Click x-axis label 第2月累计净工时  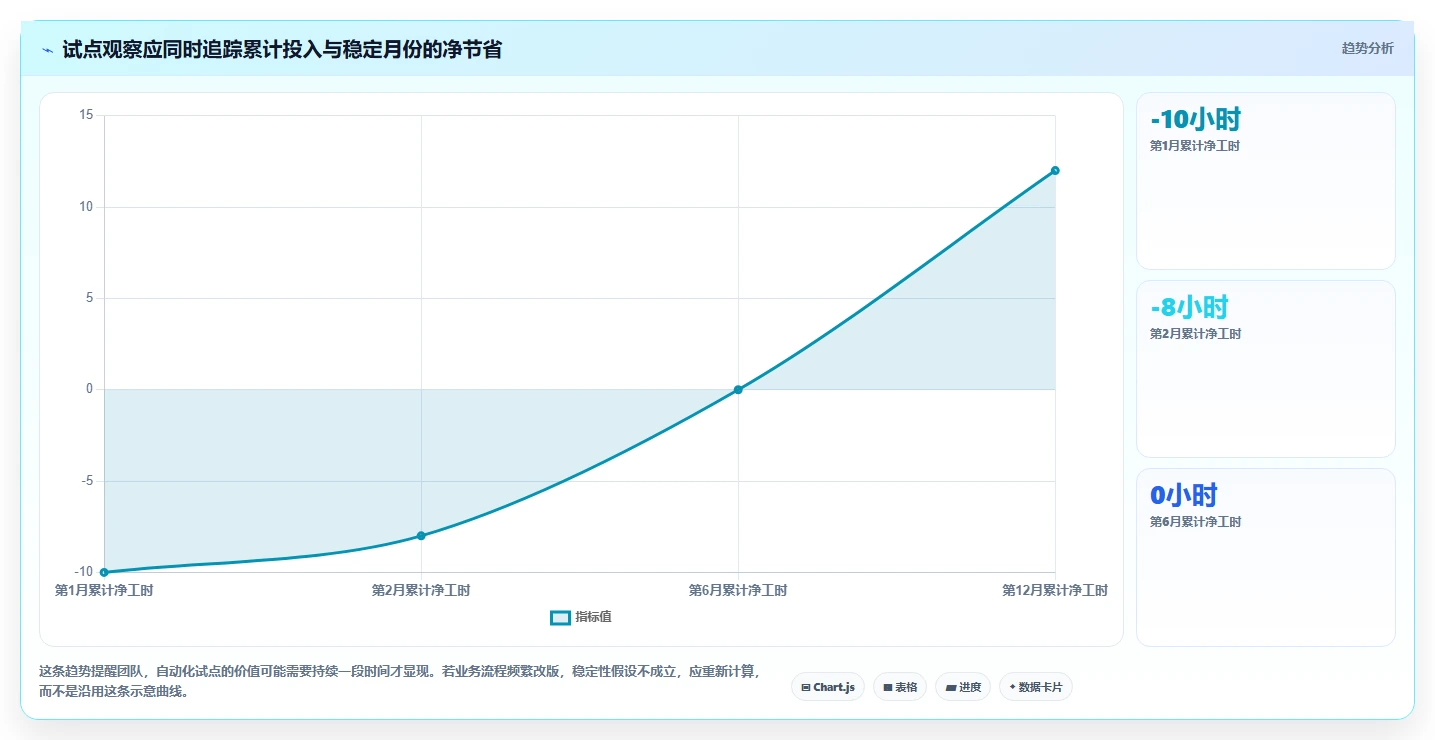pyautogui.click(x=421, y=591)
